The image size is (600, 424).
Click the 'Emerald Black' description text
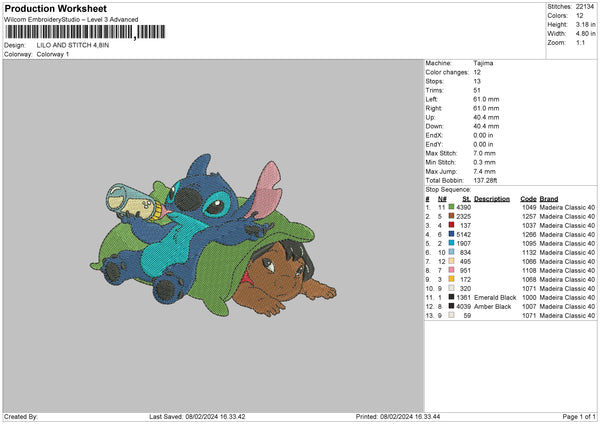point(495,297)
